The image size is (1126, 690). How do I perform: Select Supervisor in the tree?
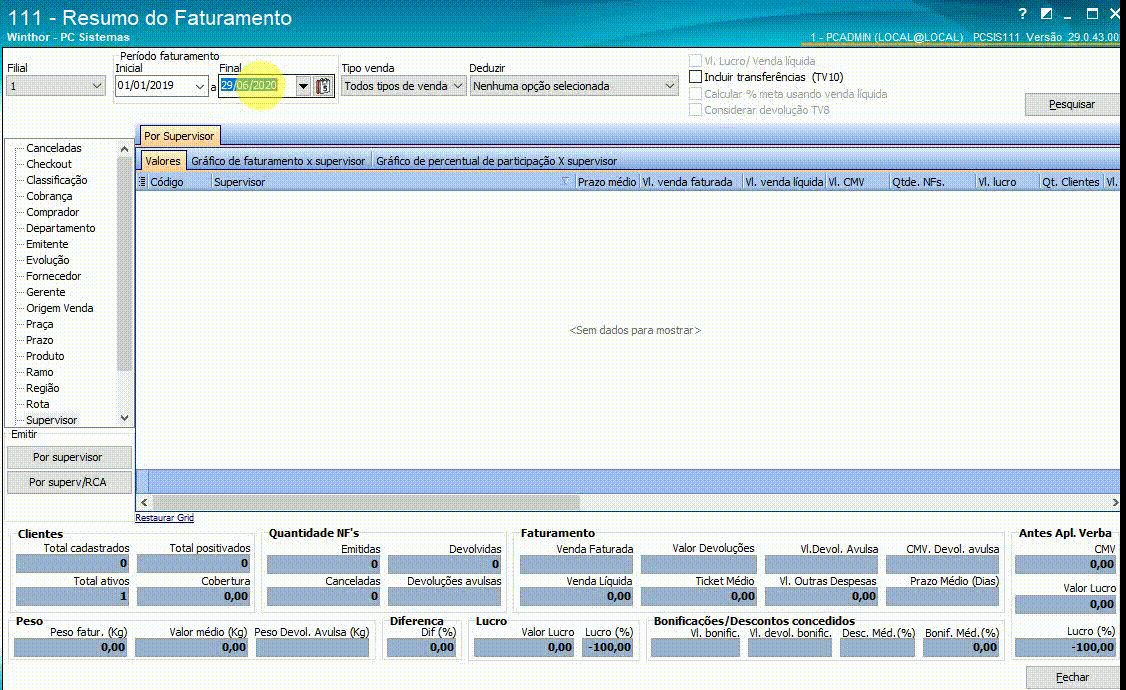[x=52, y=420]
